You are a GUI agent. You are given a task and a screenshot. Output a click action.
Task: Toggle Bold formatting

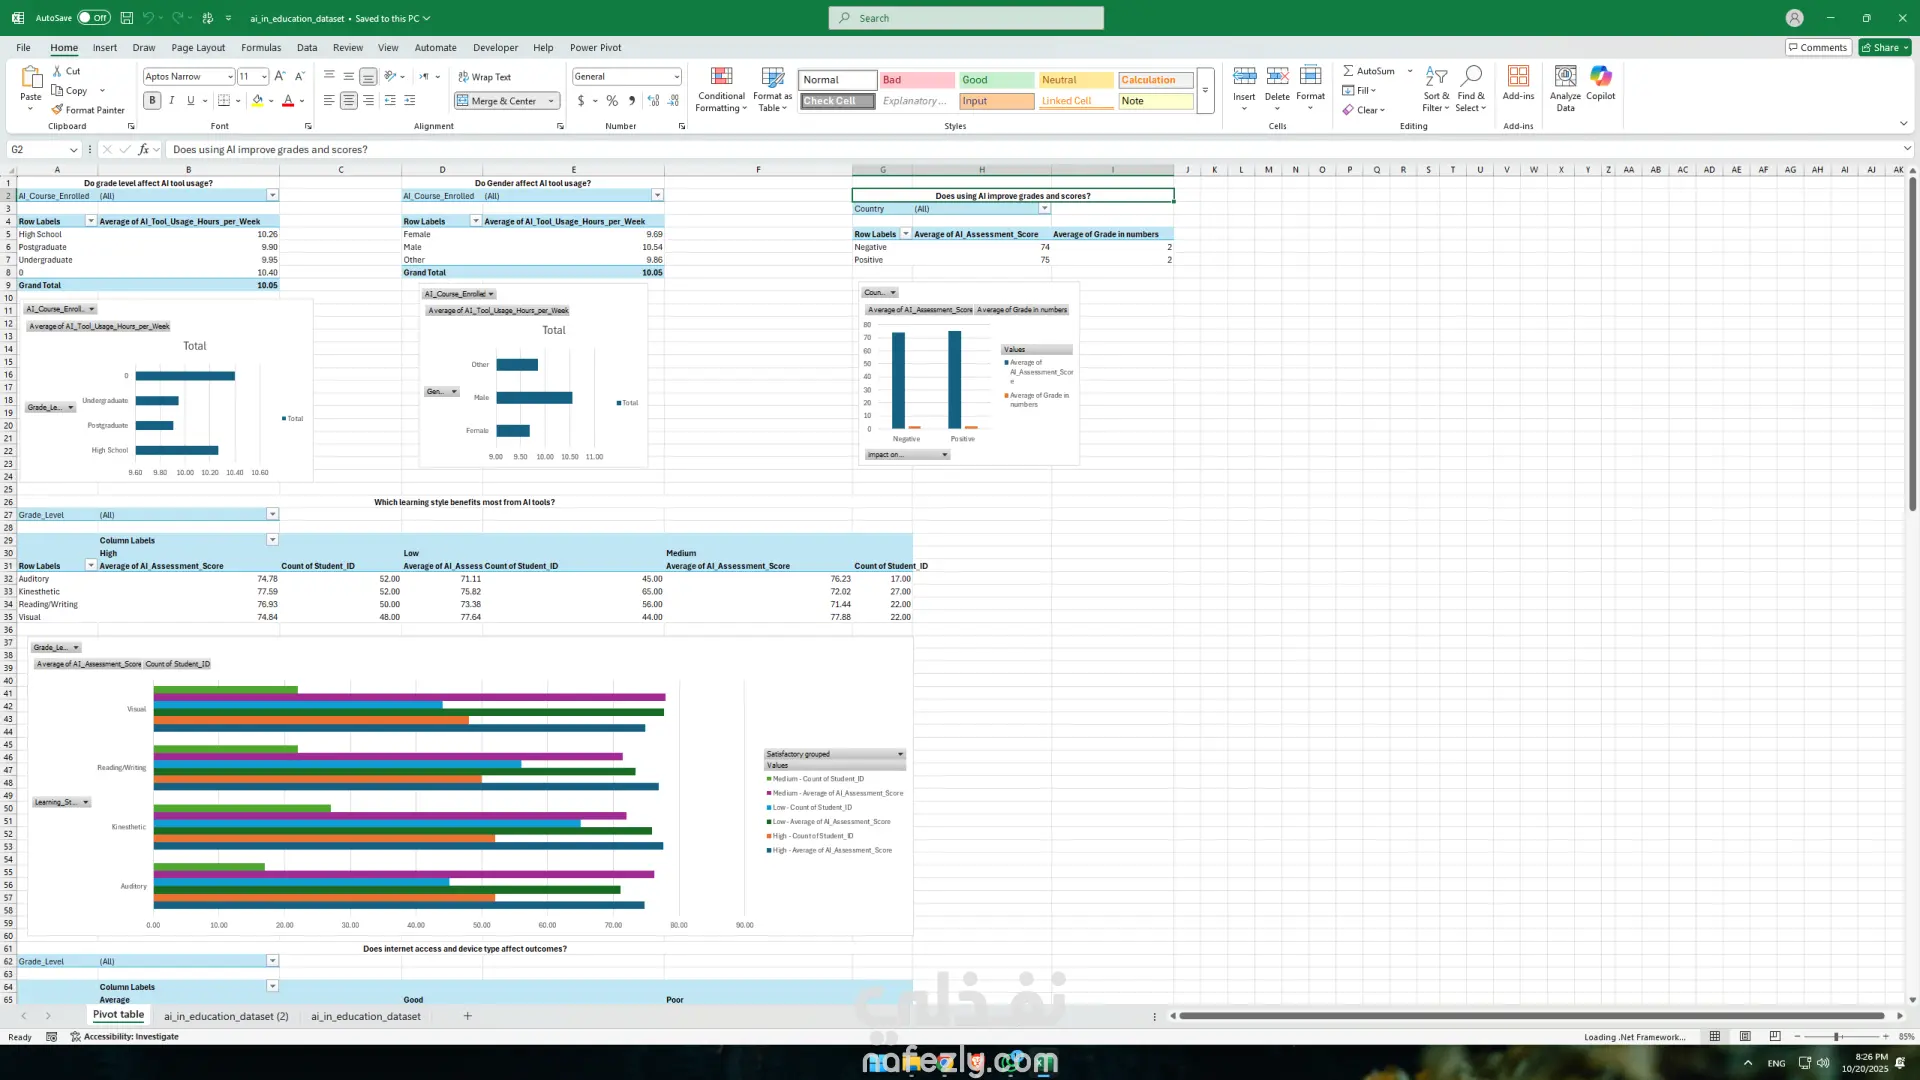click(152, 100)
